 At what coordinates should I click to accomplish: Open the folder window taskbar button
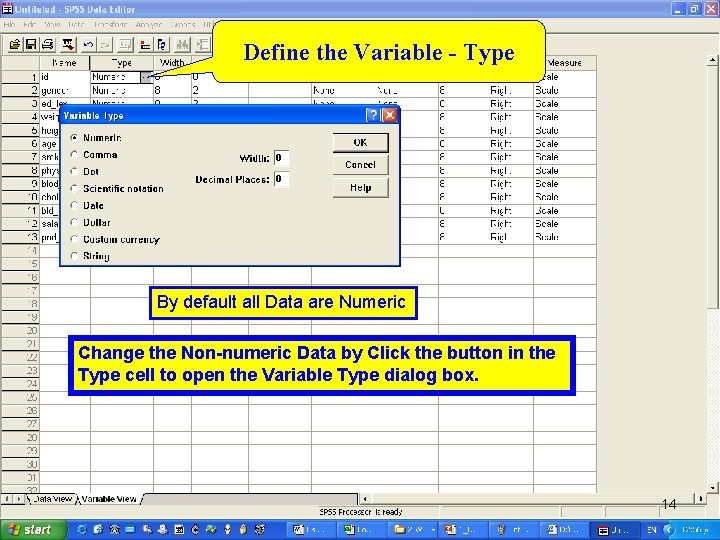[411, 530]
